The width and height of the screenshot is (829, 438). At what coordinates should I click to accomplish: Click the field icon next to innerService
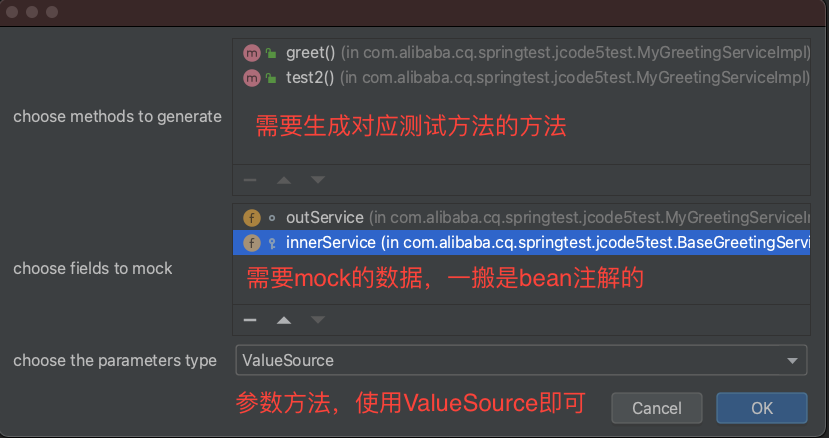tap(251, 243)
